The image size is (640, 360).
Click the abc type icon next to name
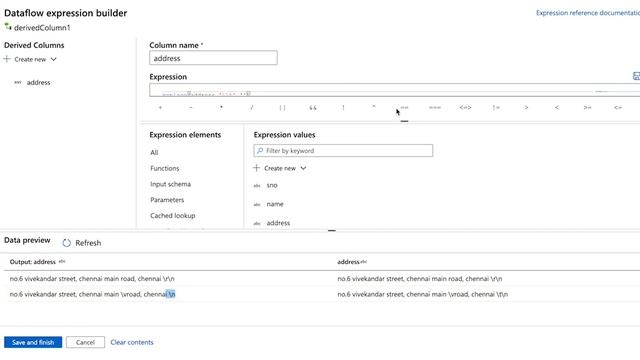(257, 204)
